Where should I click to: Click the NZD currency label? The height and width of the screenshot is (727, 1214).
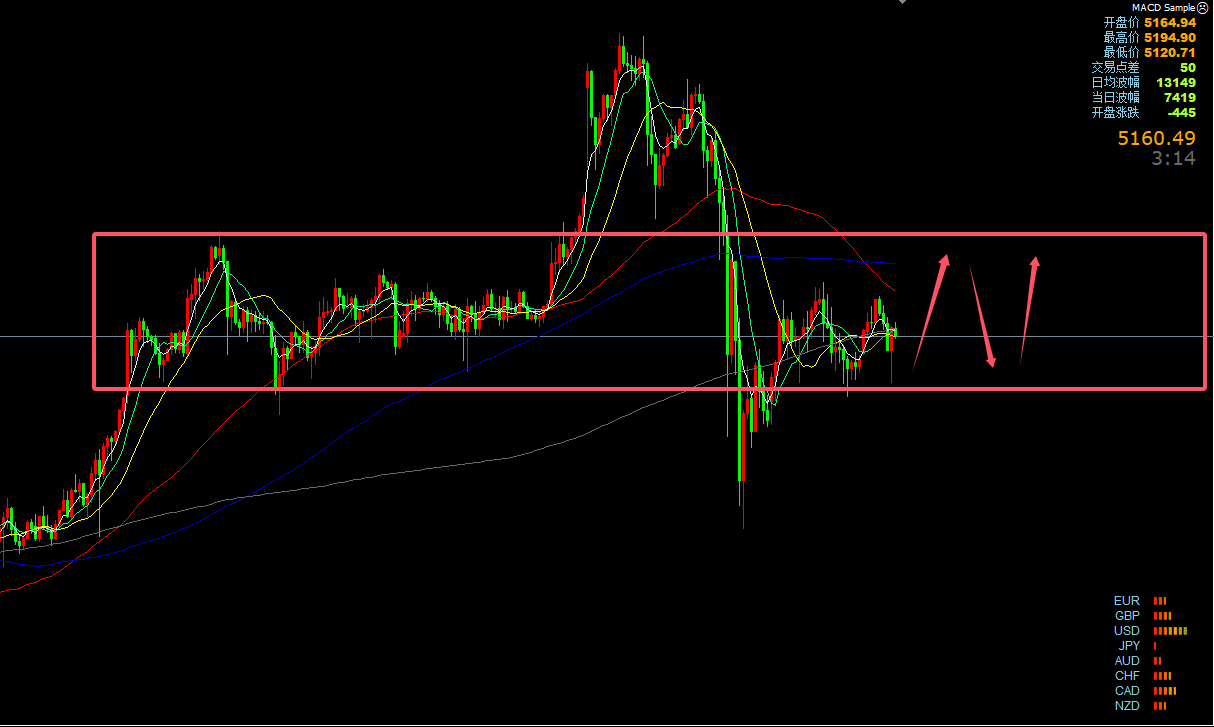click(1127, 706)
